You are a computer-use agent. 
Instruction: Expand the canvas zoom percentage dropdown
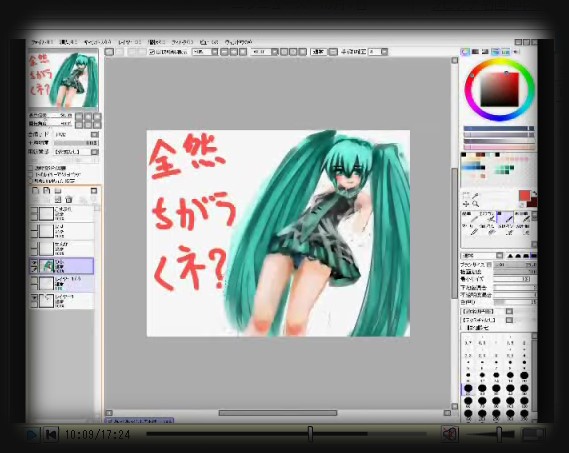pyautogui.click(x=214, y=52)
